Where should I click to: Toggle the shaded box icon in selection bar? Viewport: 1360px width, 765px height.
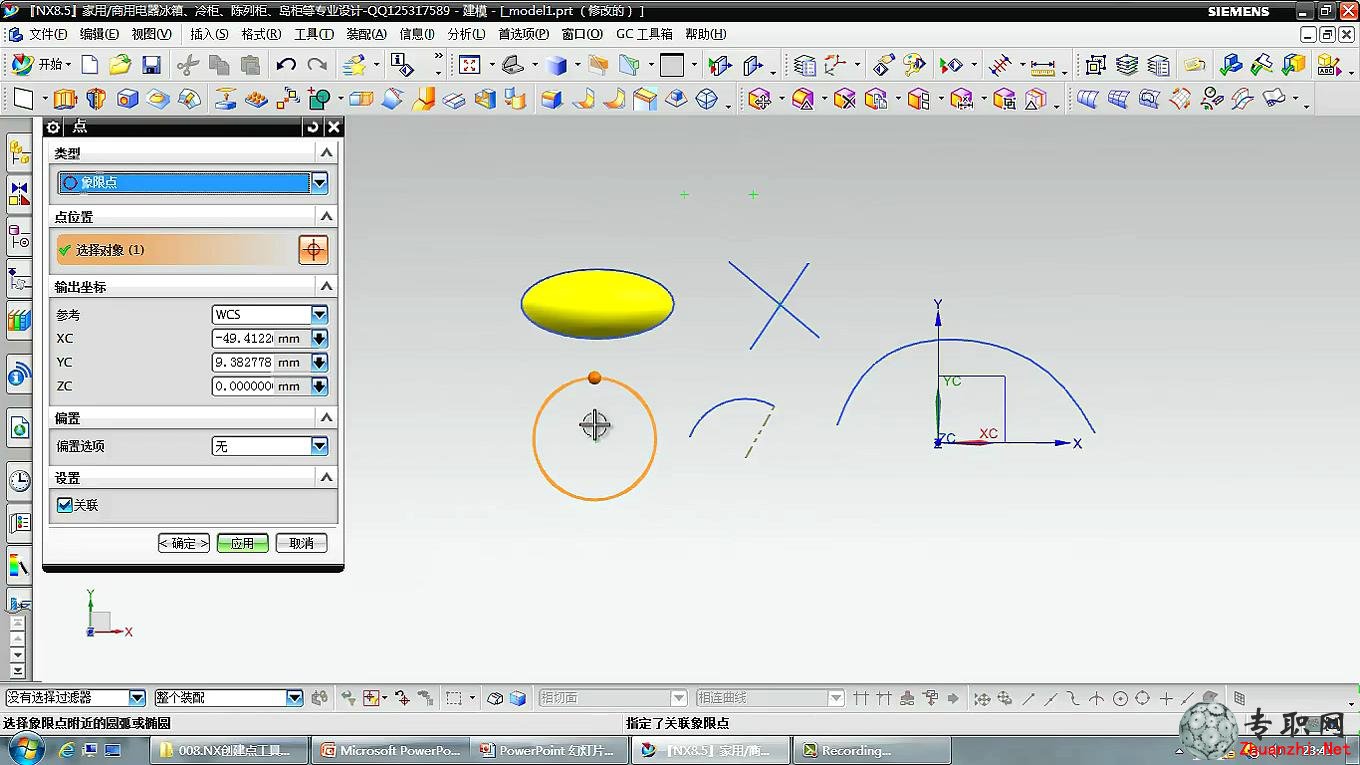[518, 698]
